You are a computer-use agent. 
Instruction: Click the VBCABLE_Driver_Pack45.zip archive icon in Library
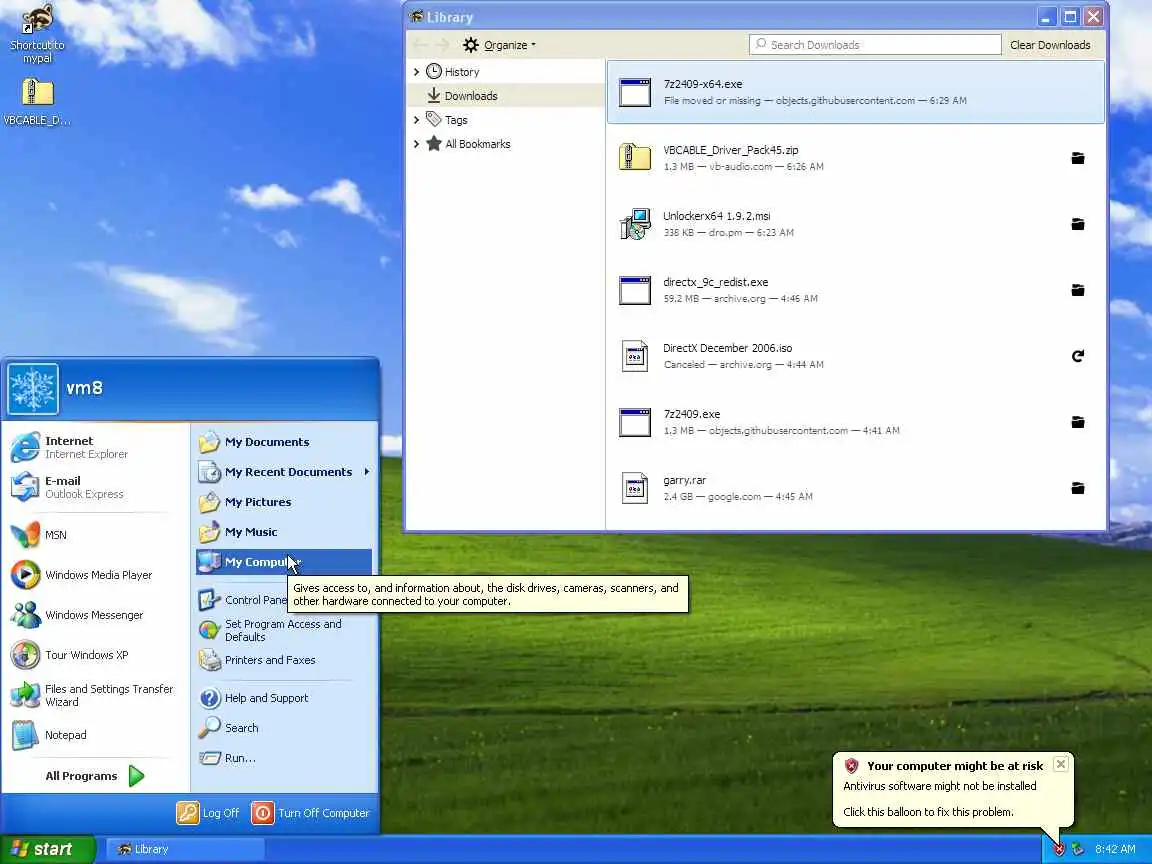pos(635,158)
